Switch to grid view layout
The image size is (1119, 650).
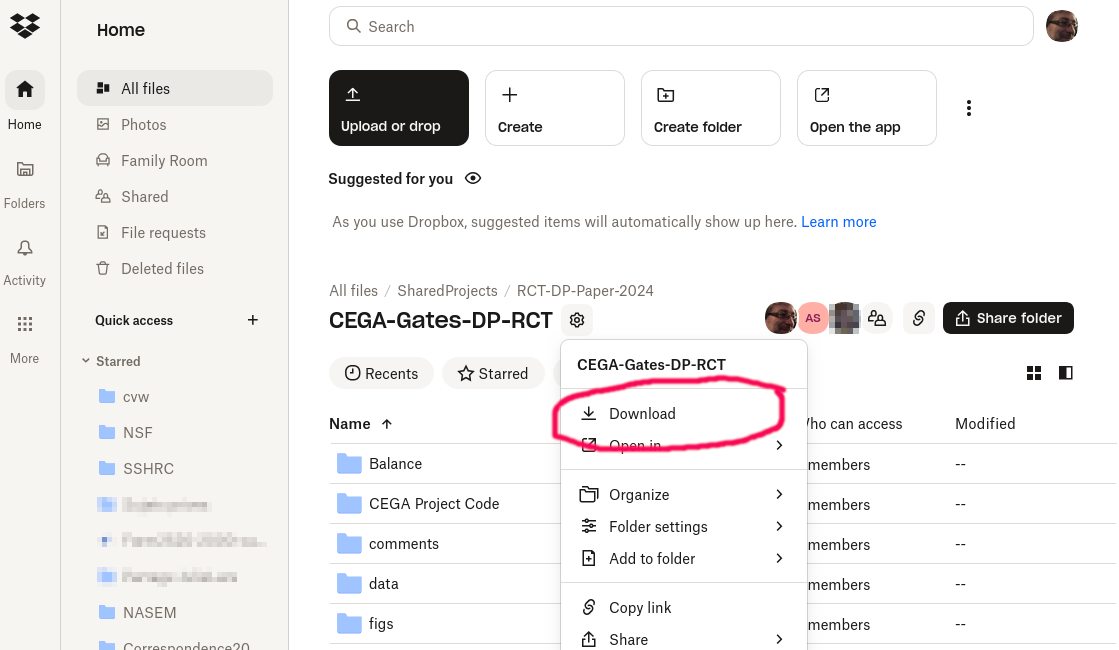(1034, 372)
